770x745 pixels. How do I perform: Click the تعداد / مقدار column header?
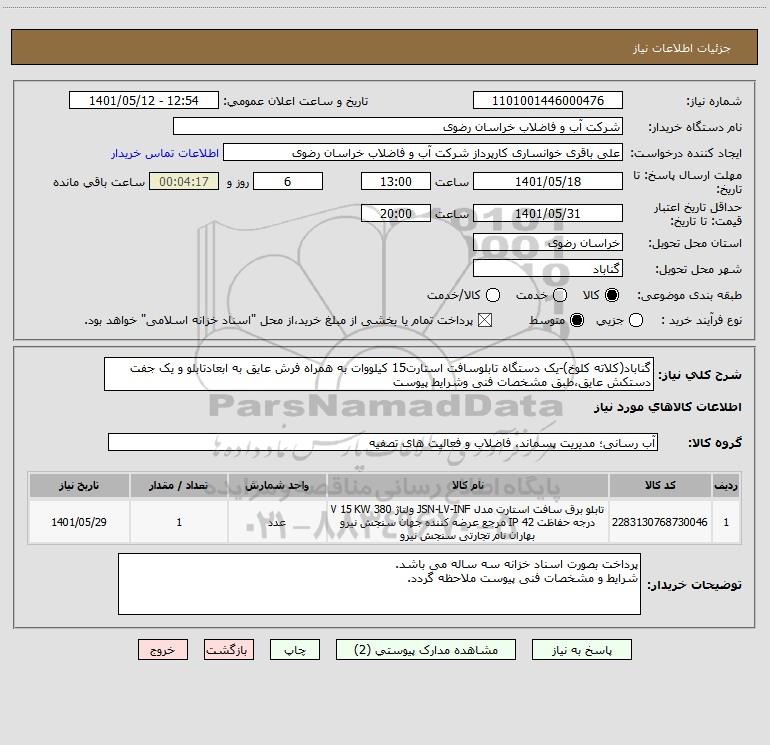coord(179,485)
